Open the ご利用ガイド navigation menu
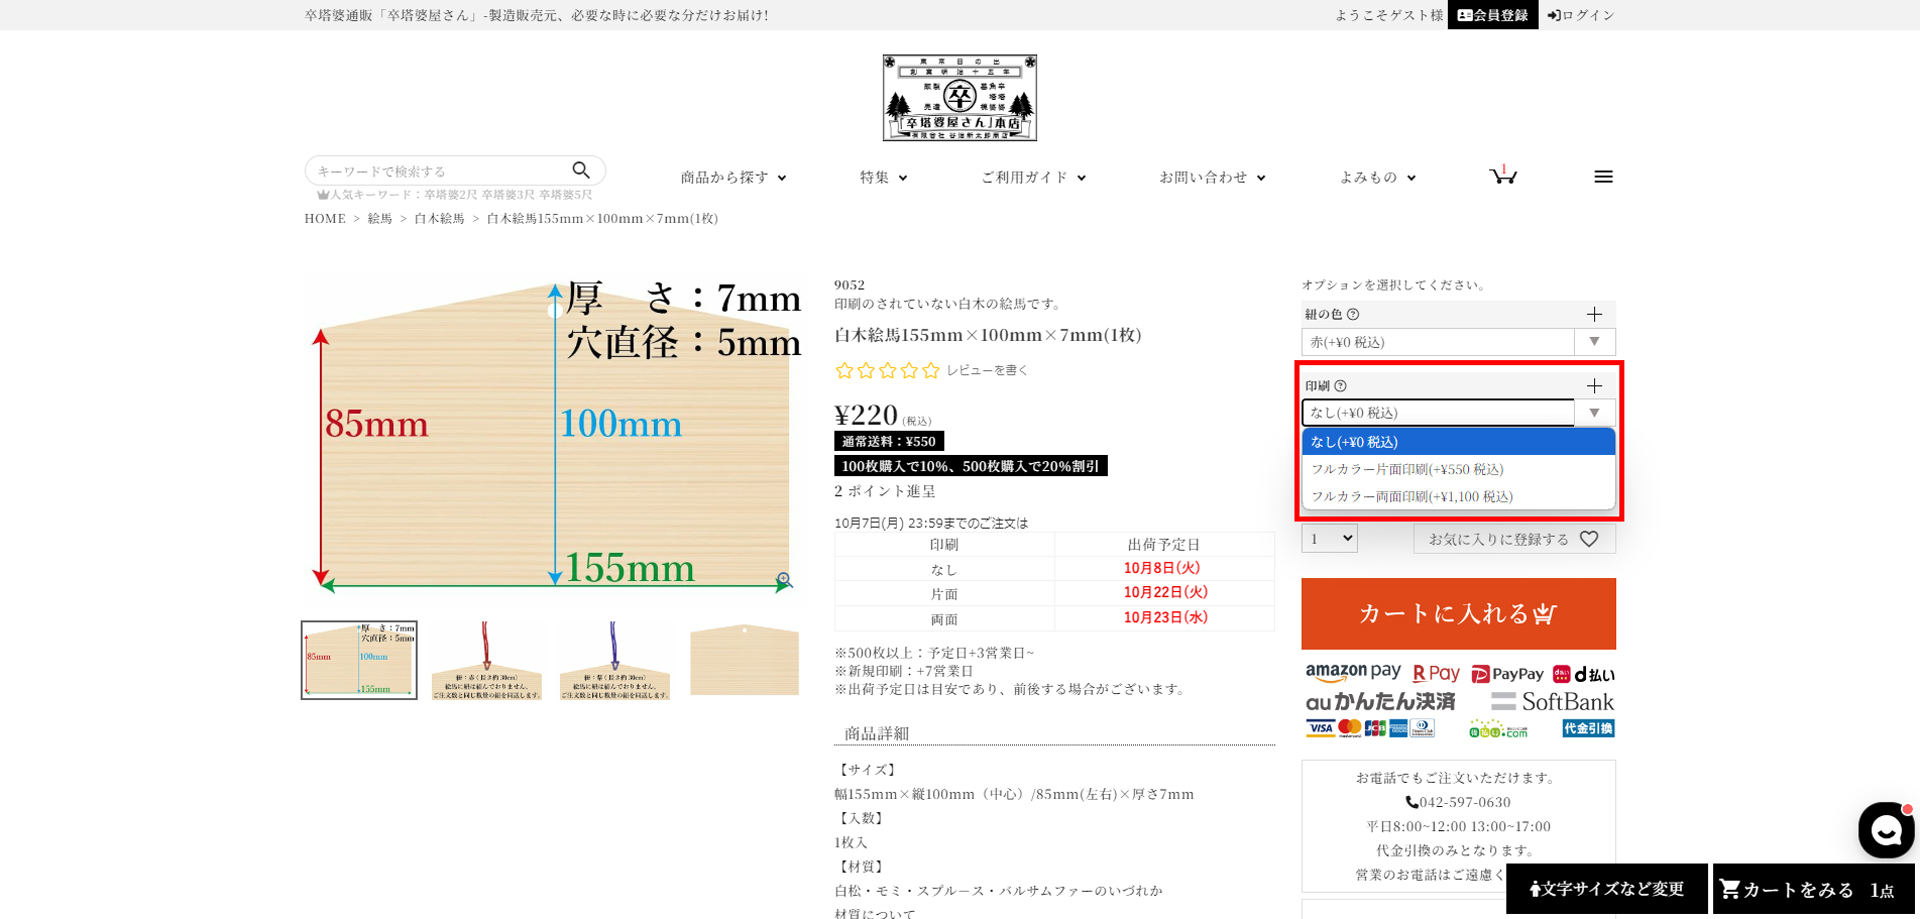 pos(1030,177)
